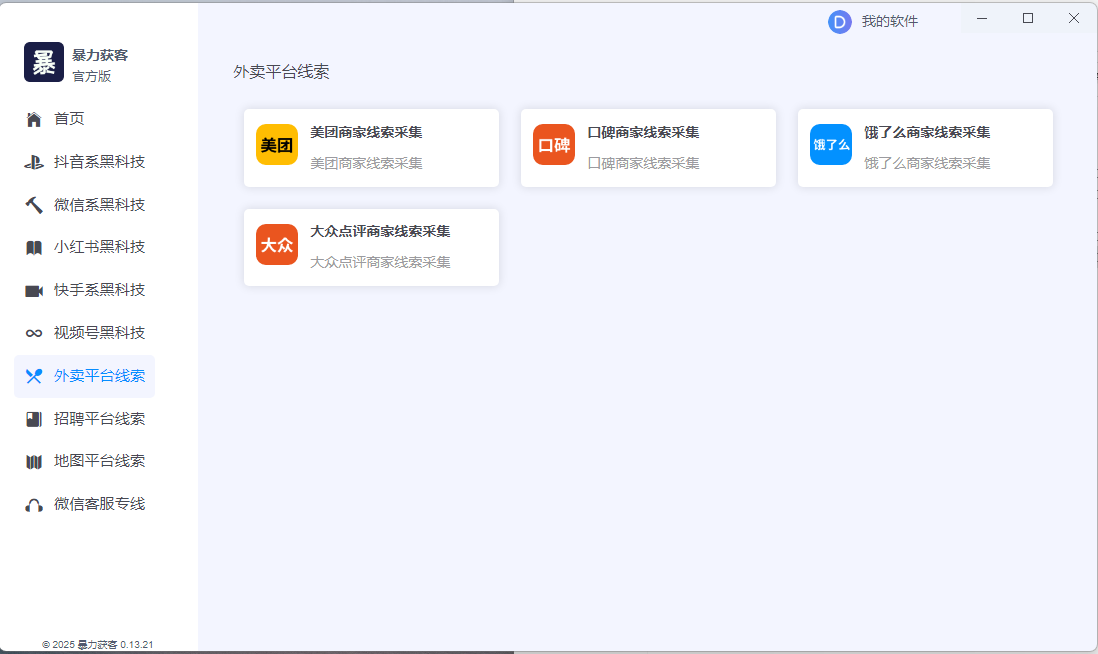
Task: Click the map icon for 地图平台线索
Action: 34,462
